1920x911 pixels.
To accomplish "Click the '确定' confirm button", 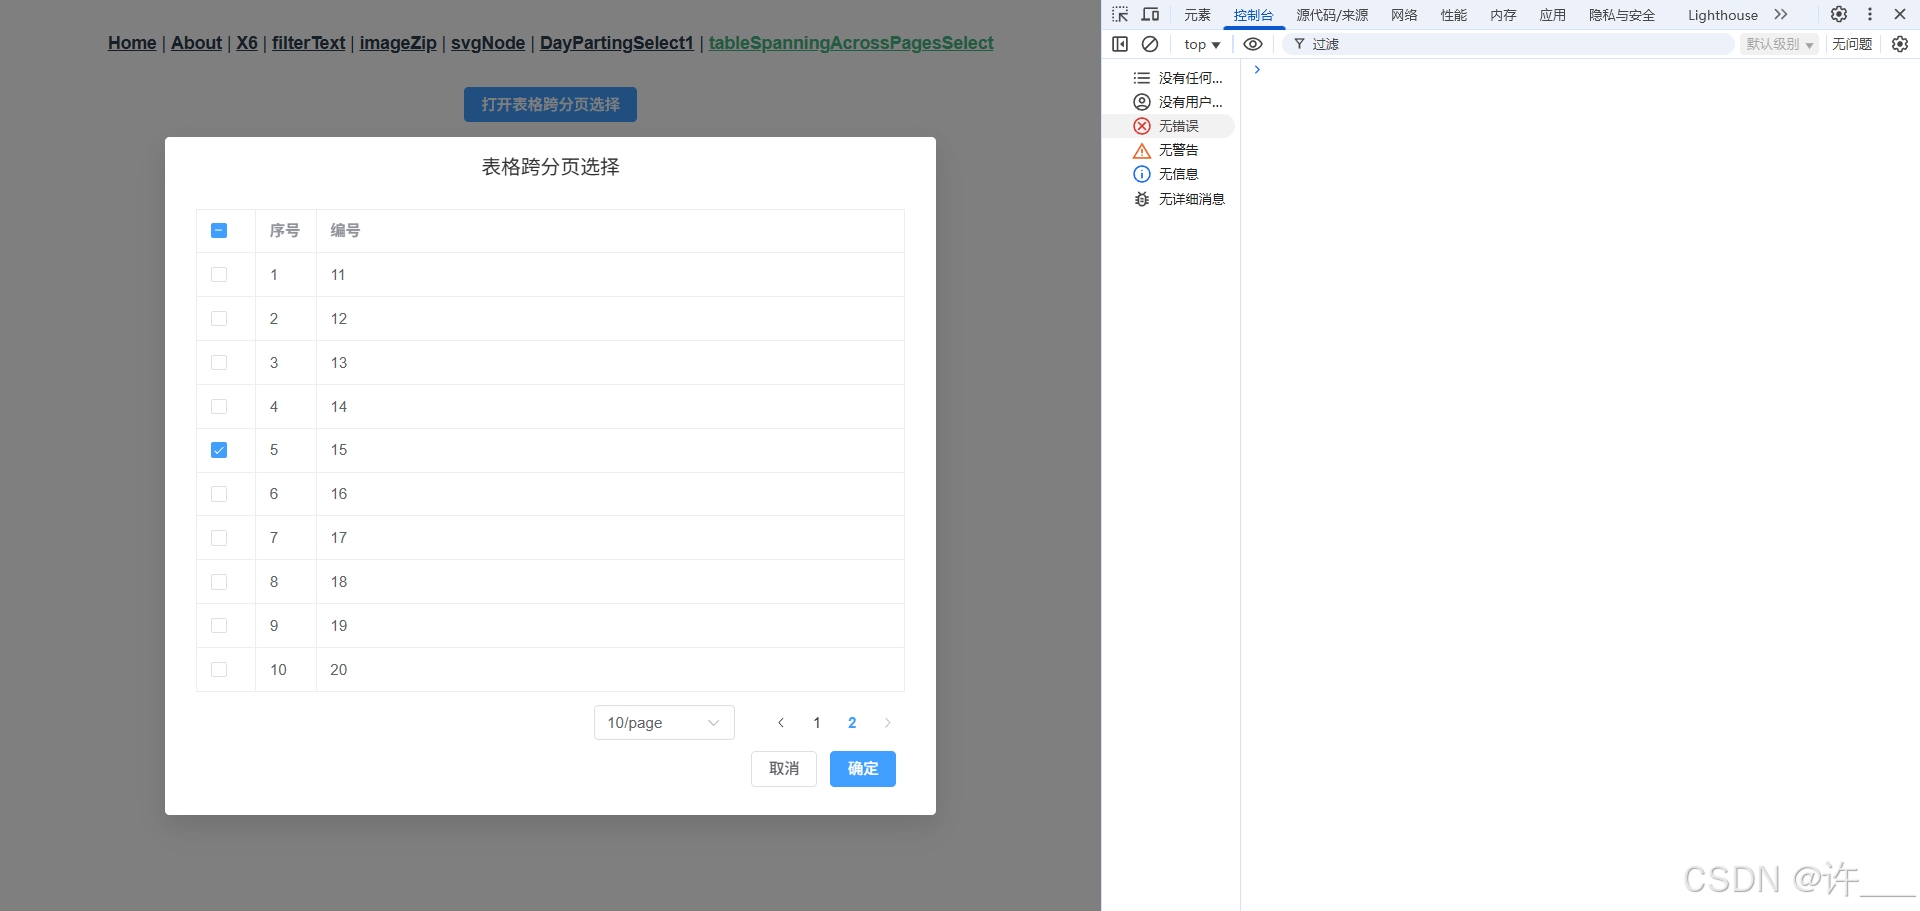I will click(863, 769).
